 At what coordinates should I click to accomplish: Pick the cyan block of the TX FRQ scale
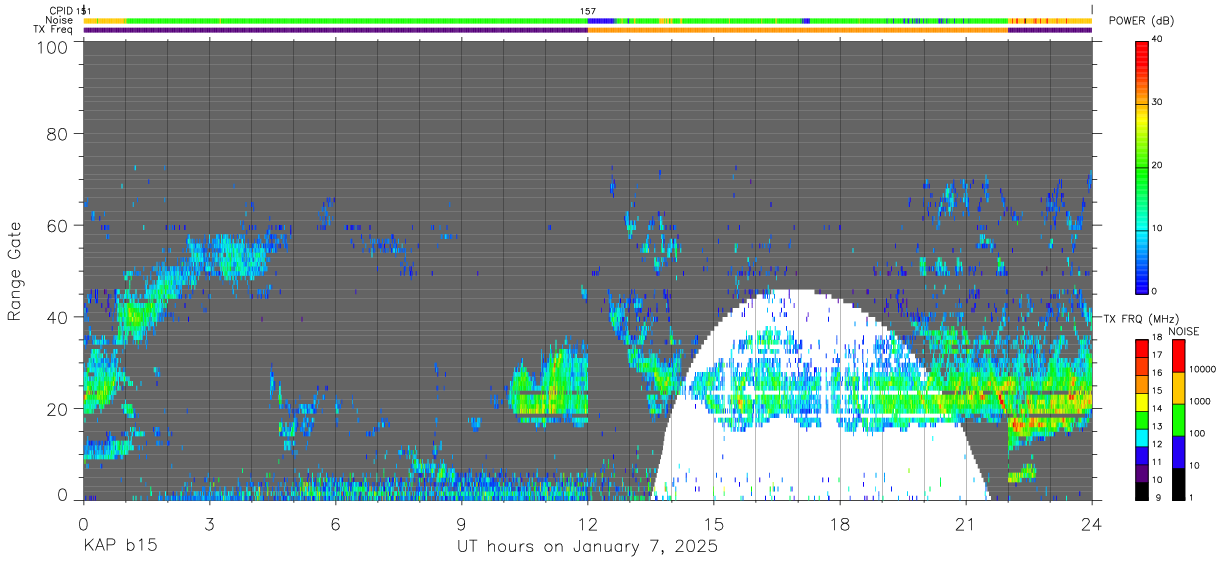(x=1142, y=435)
